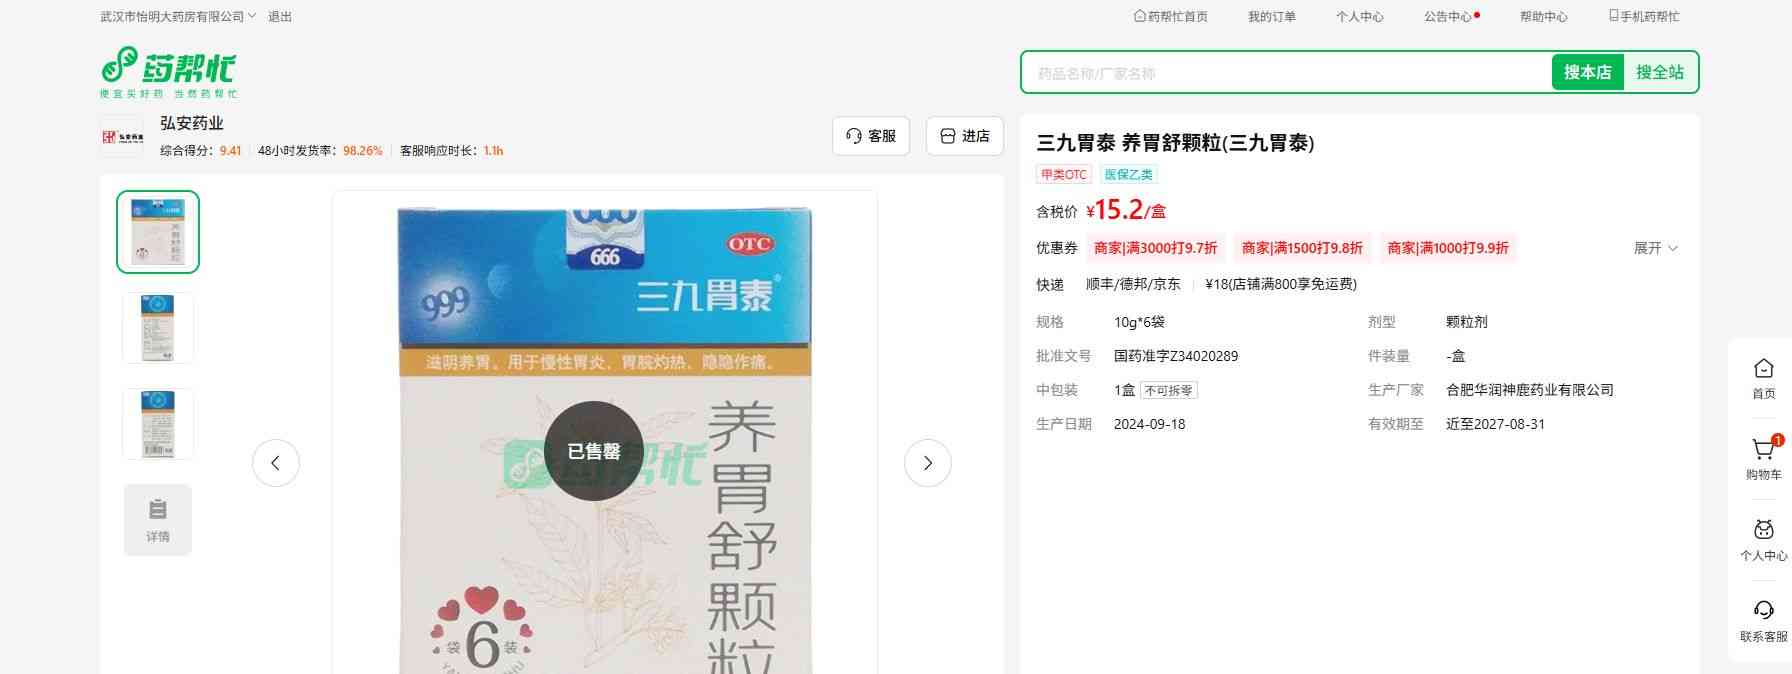Click the 弘安药业 store logo

coord(122,136)
